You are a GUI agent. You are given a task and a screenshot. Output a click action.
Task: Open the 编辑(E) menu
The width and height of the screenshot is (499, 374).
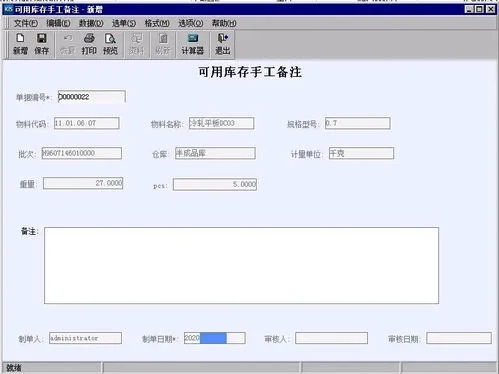(58, 23)
